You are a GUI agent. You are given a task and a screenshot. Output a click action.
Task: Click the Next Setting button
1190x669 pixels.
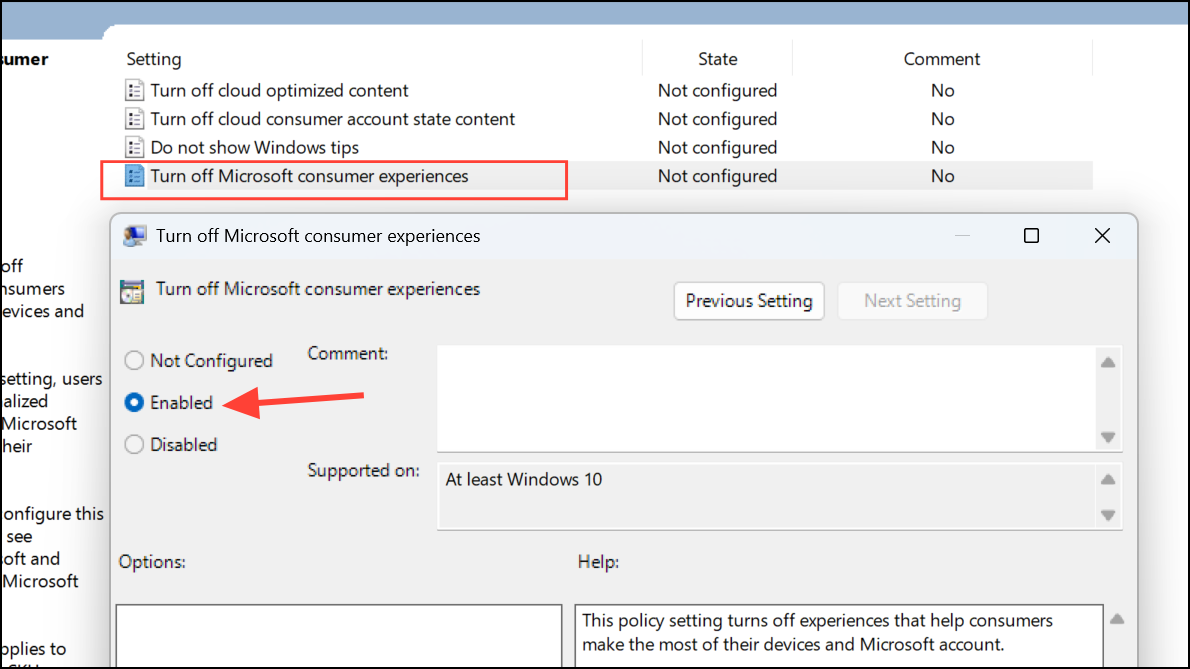(x=912, y=301)
